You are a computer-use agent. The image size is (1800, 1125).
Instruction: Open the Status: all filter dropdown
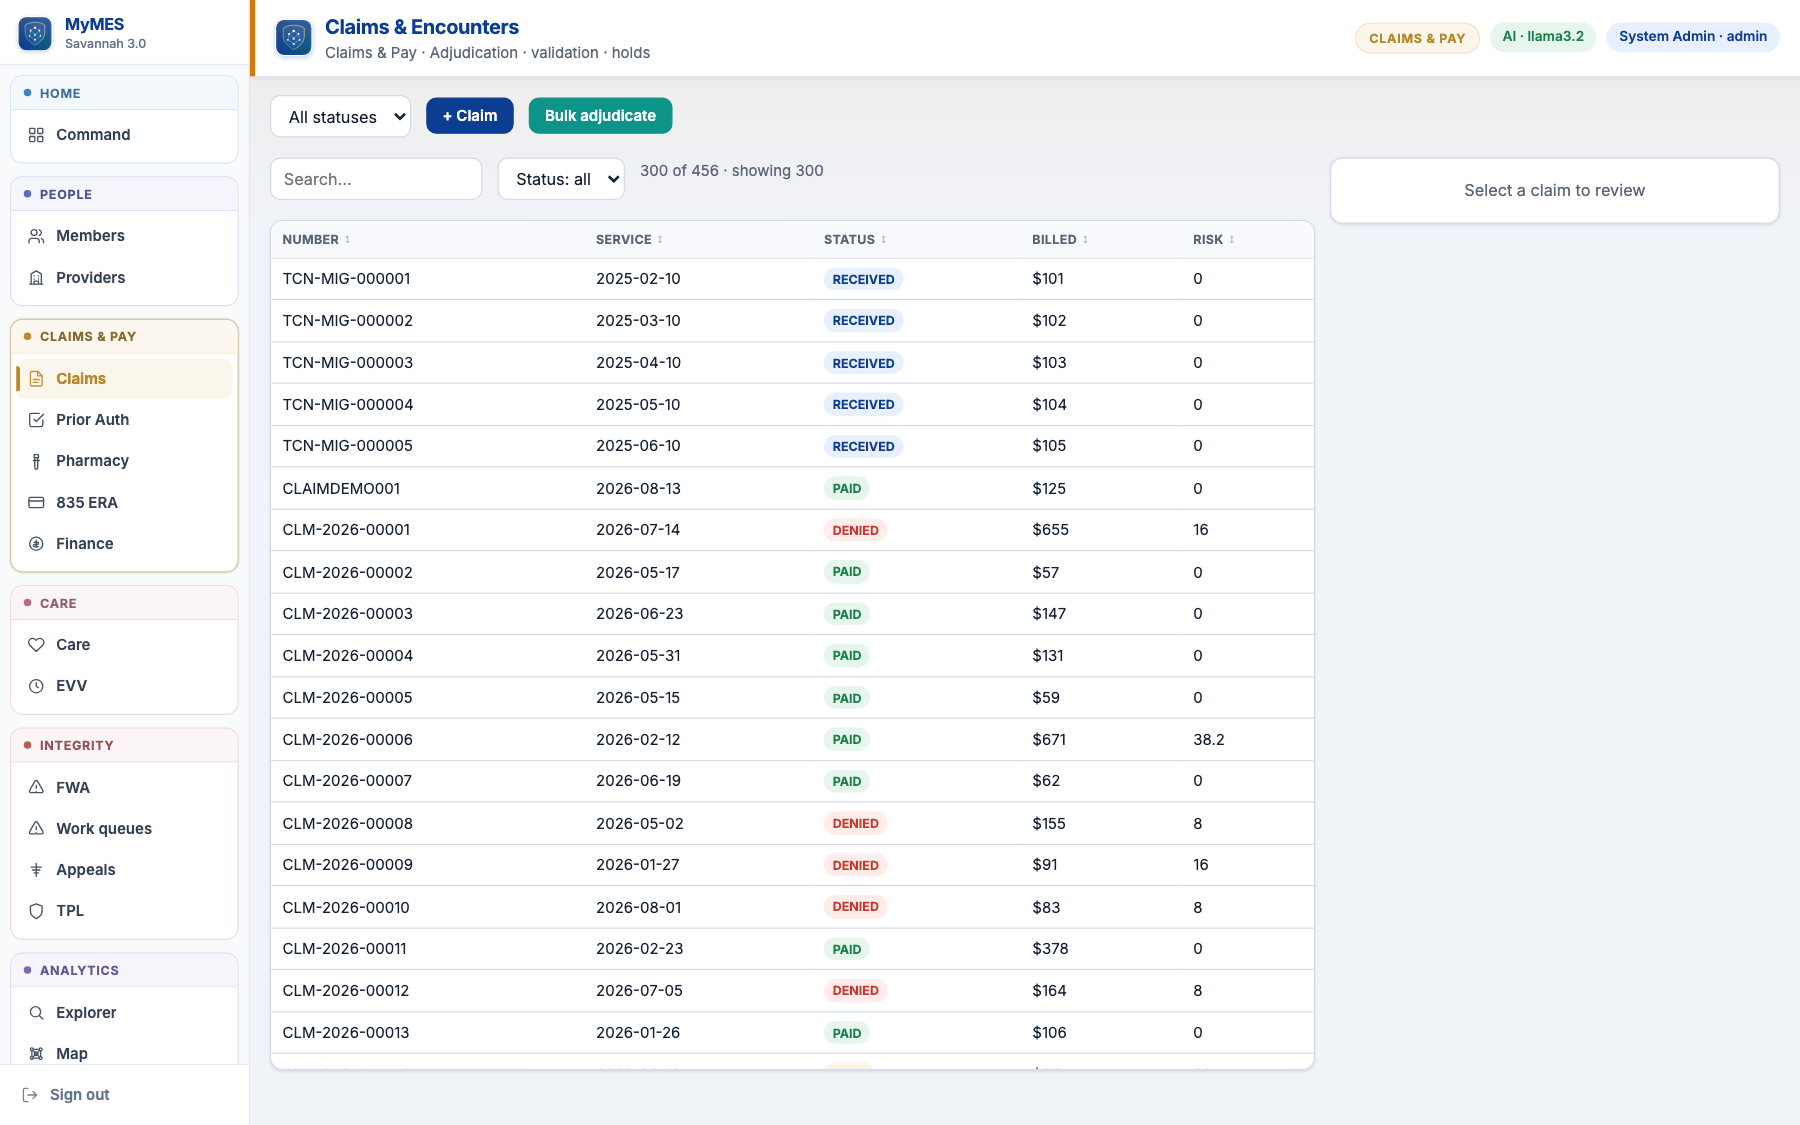(x=561, y=179)
